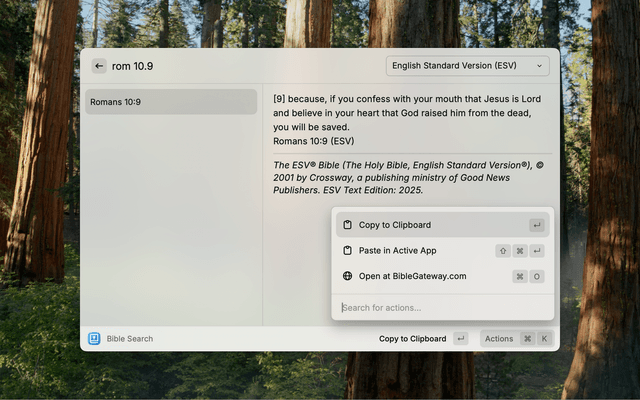Click the chevron on the Bible version selector
Image resolution: width=640 pixels, height=400 pixels.
point(540,66)
